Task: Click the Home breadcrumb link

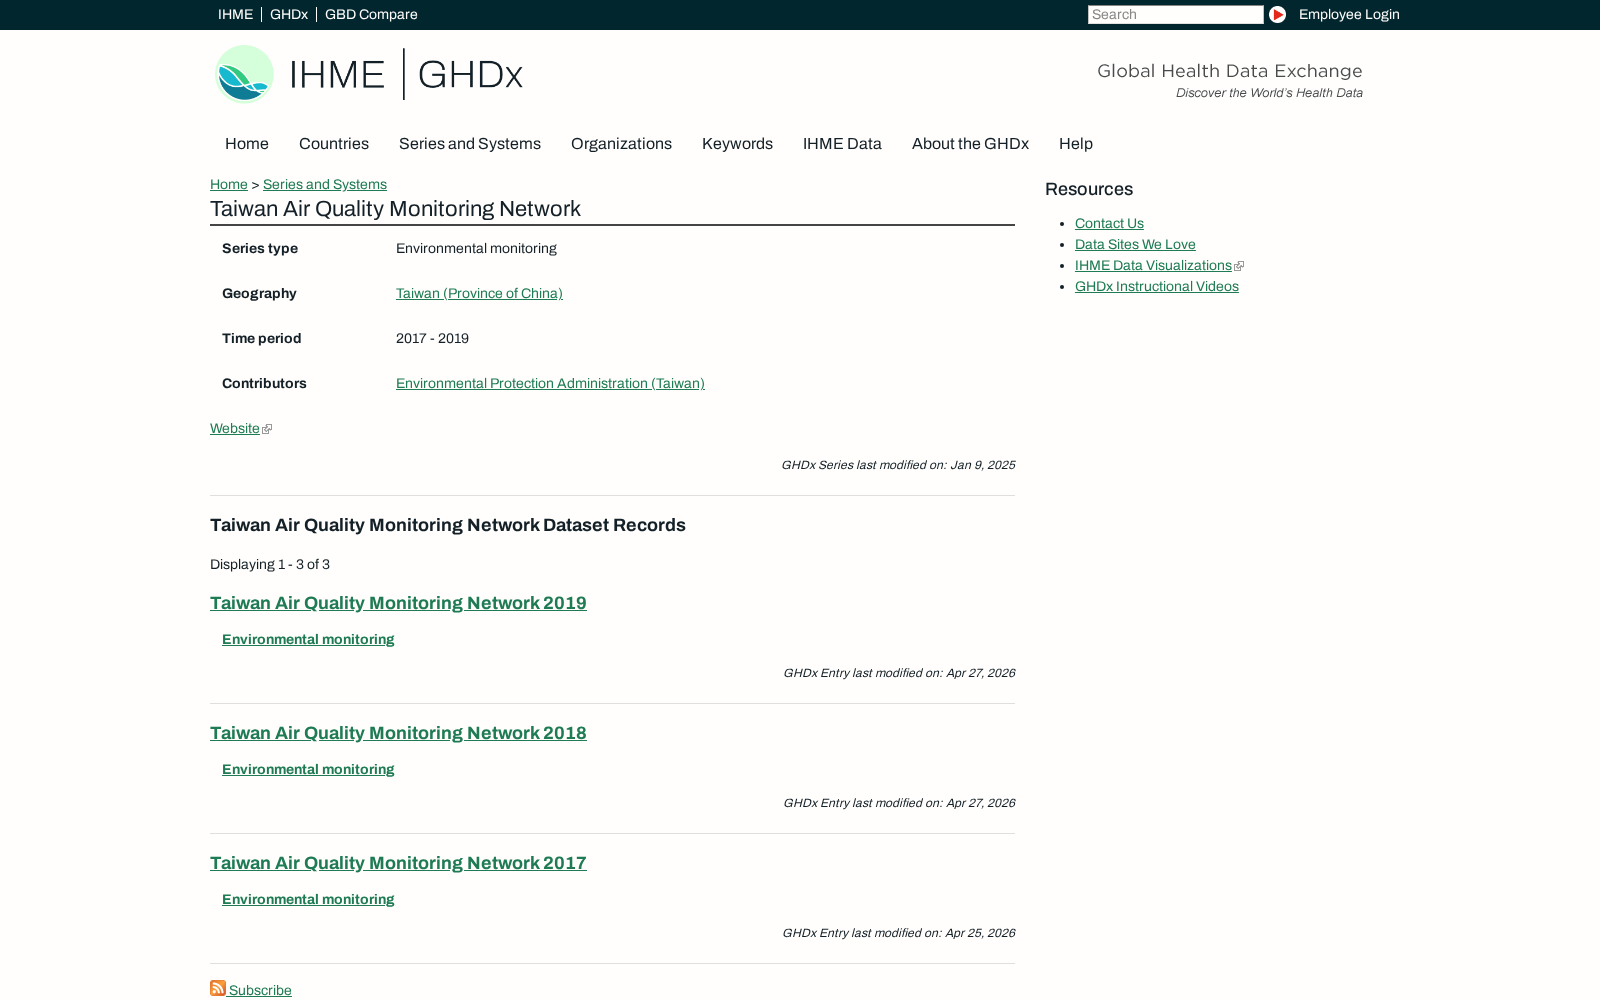Action: [x=229, y=184]
